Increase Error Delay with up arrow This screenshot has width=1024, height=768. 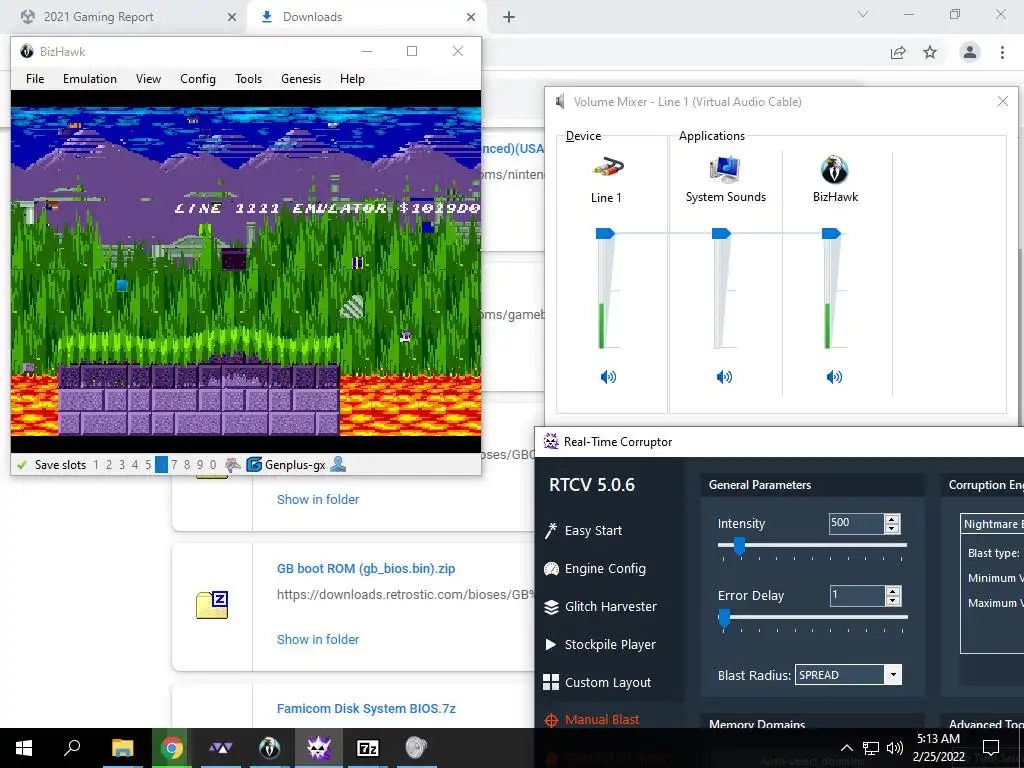(x=893, y=591)
